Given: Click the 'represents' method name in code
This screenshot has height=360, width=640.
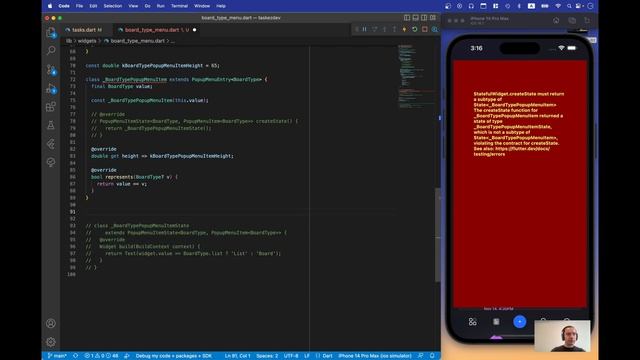Looking at the screenshot, I should [119, 177].
